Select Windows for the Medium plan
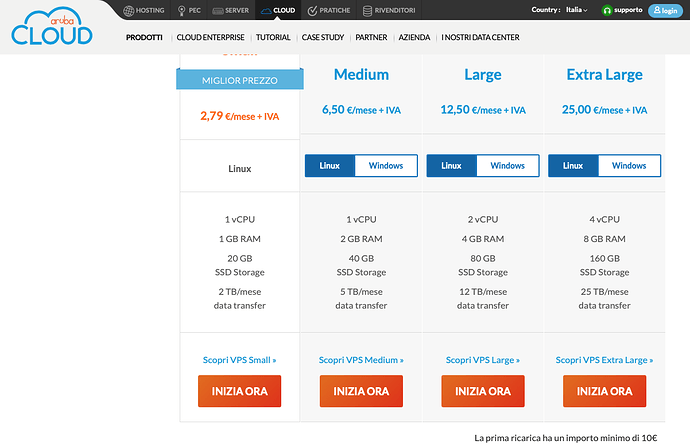The image size is (690, 448). point(386,165)
